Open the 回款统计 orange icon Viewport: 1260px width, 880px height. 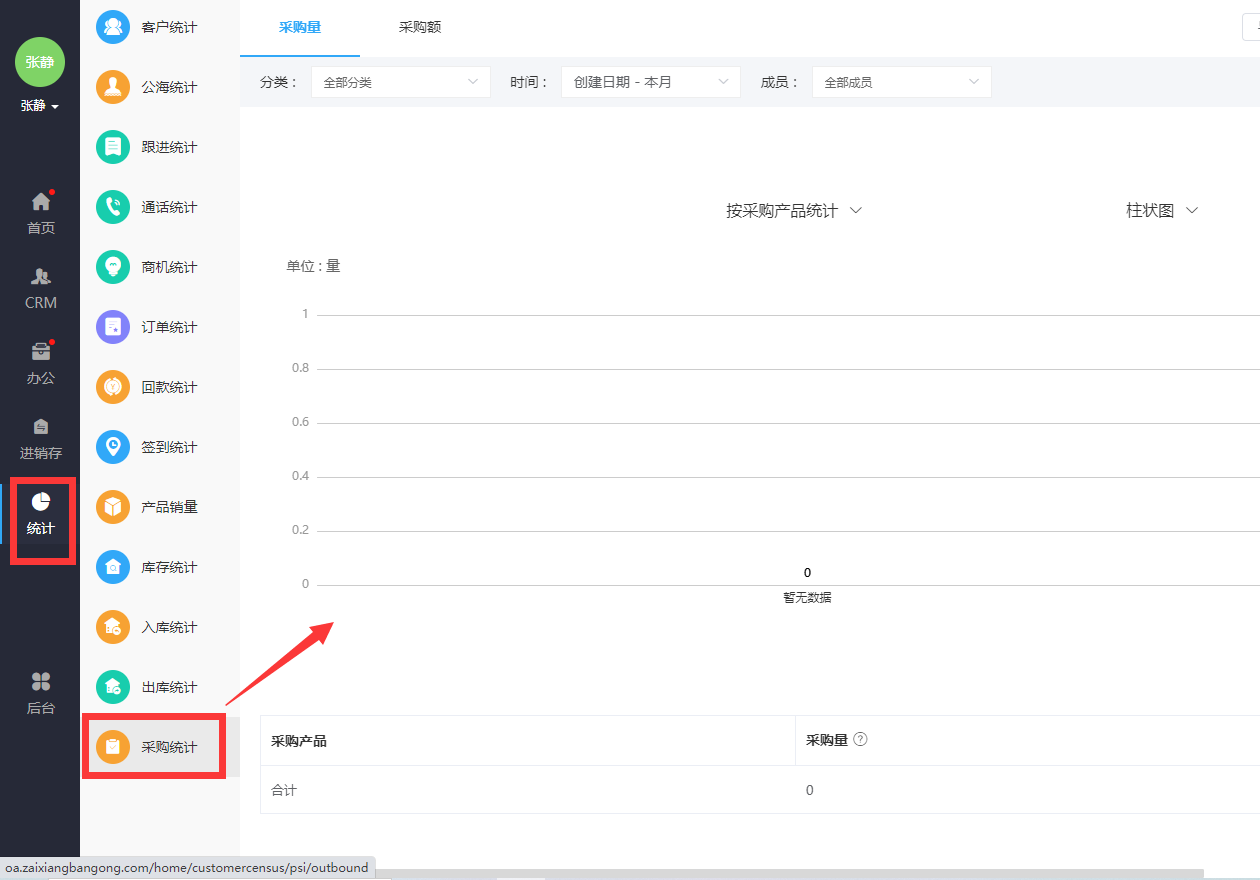[x=113, y=387]
